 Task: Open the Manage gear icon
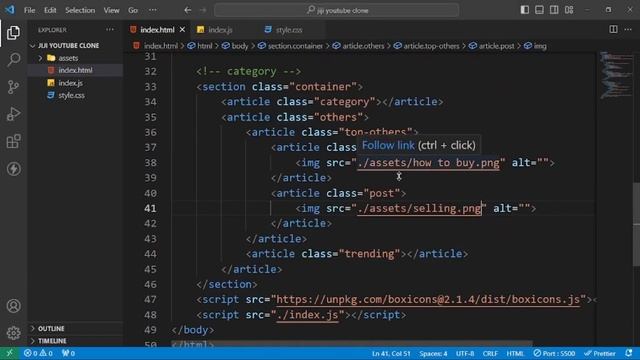pyautogui.click(x=13, y=333)
